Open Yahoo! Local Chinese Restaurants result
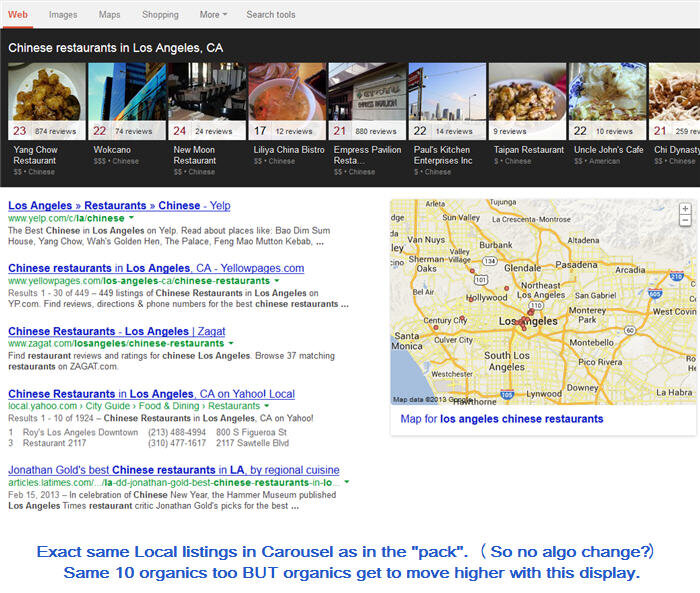The image size is (700, 593). click(151, 394)
